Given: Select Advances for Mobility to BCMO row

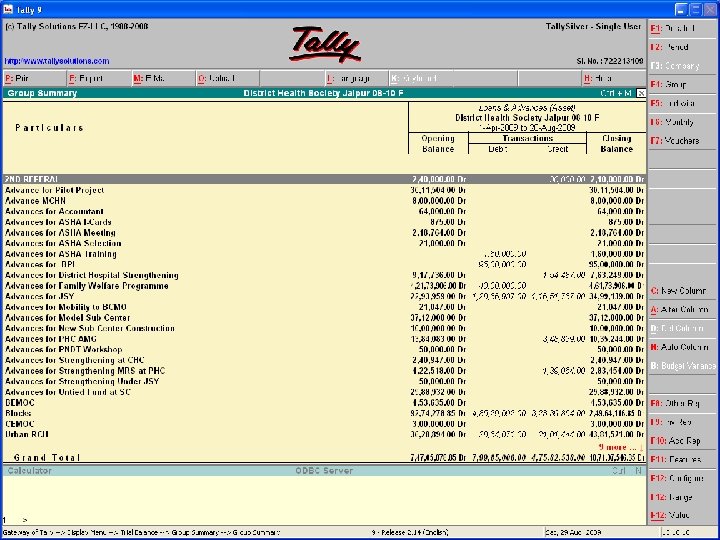Looking at the screenshot, I should (324, 307).
